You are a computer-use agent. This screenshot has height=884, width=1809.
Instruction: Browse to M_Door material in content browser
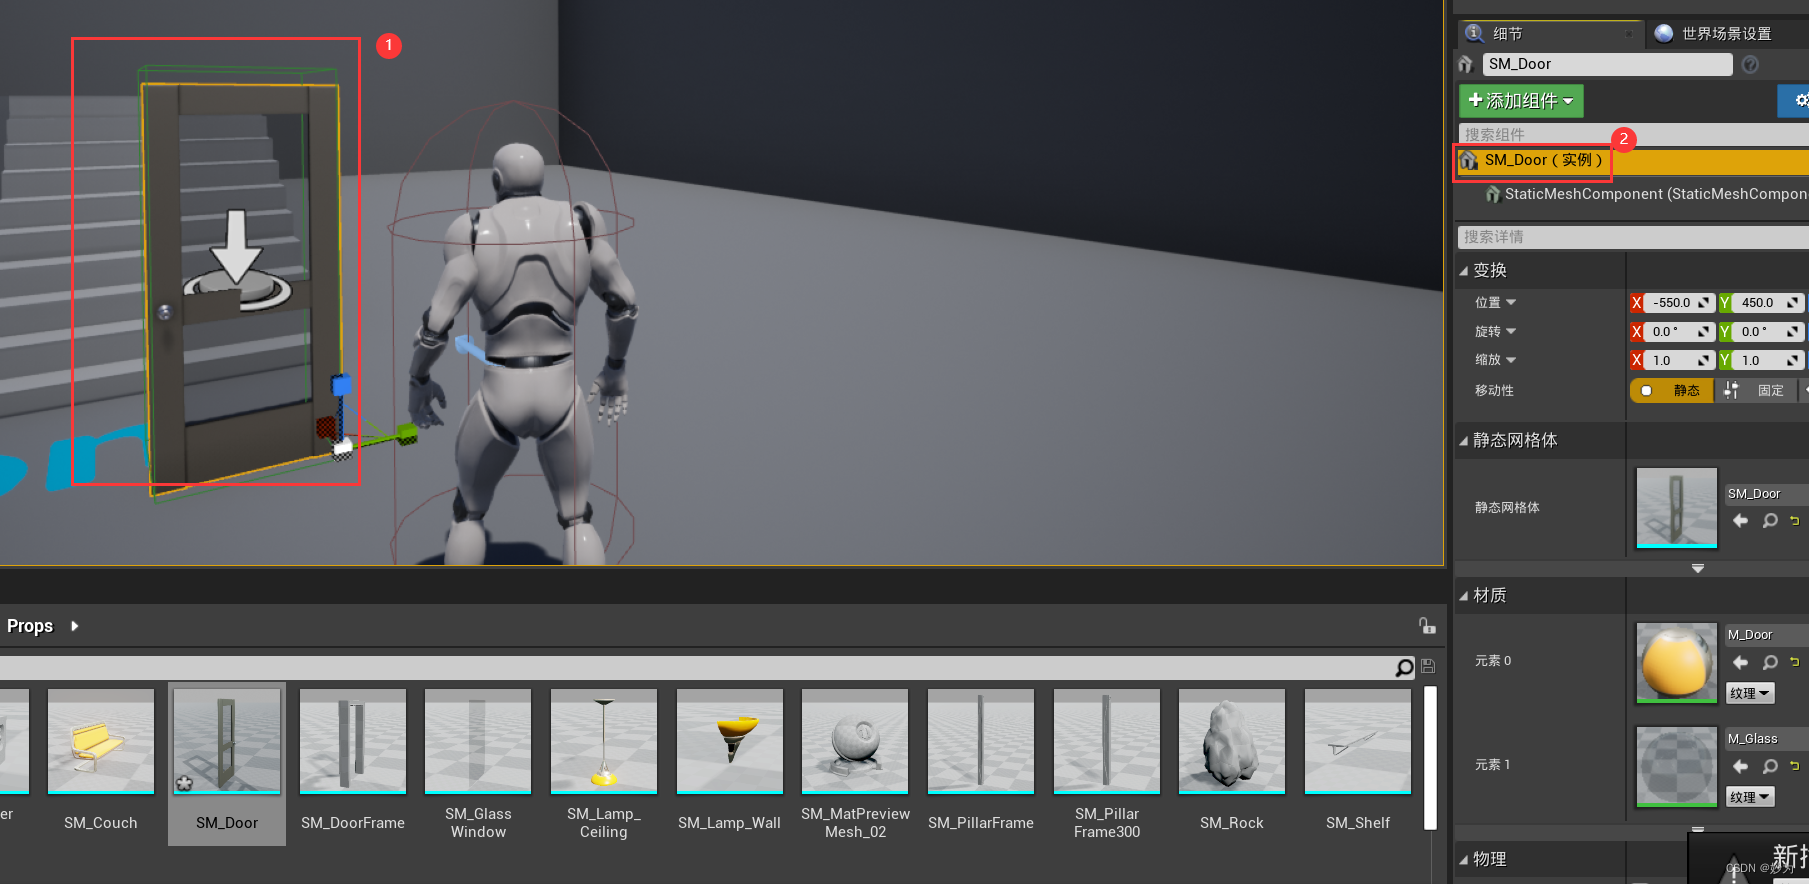pyautogui.click(x=1770, y=662)
